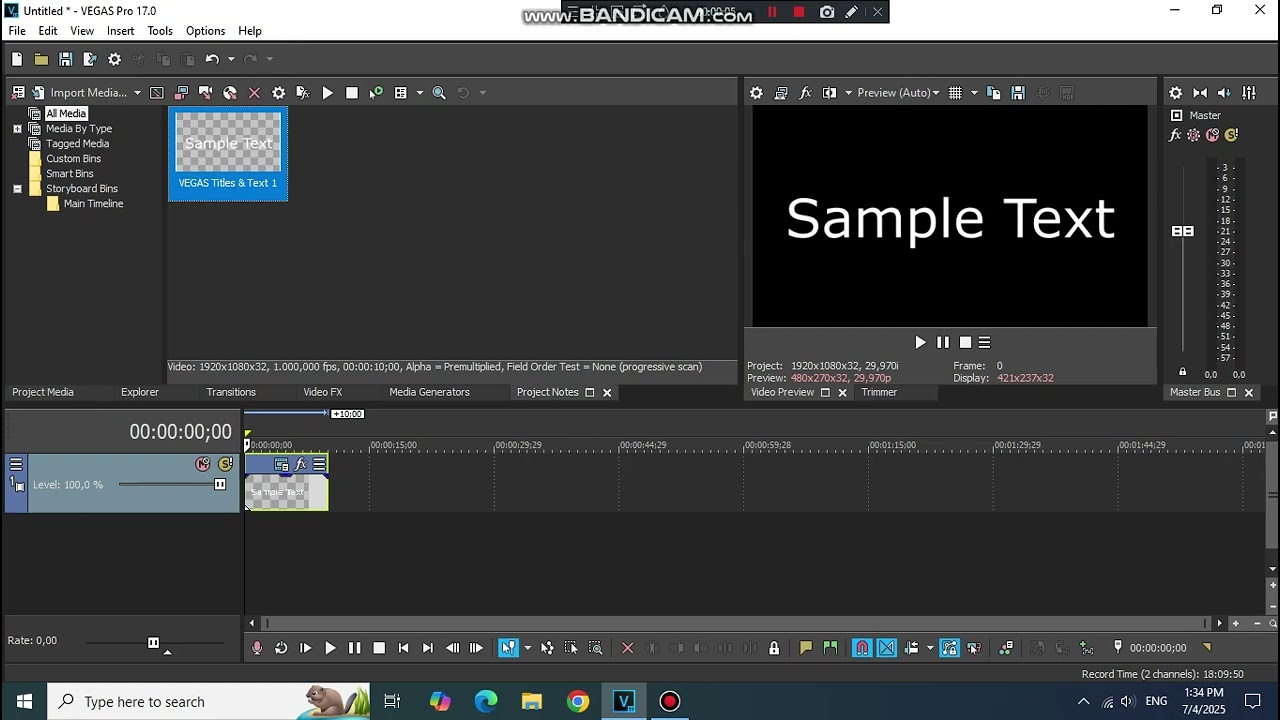Save the project with the floppy disk icon
Viewport: 1280px width, 720px height.
click(65, 59)
